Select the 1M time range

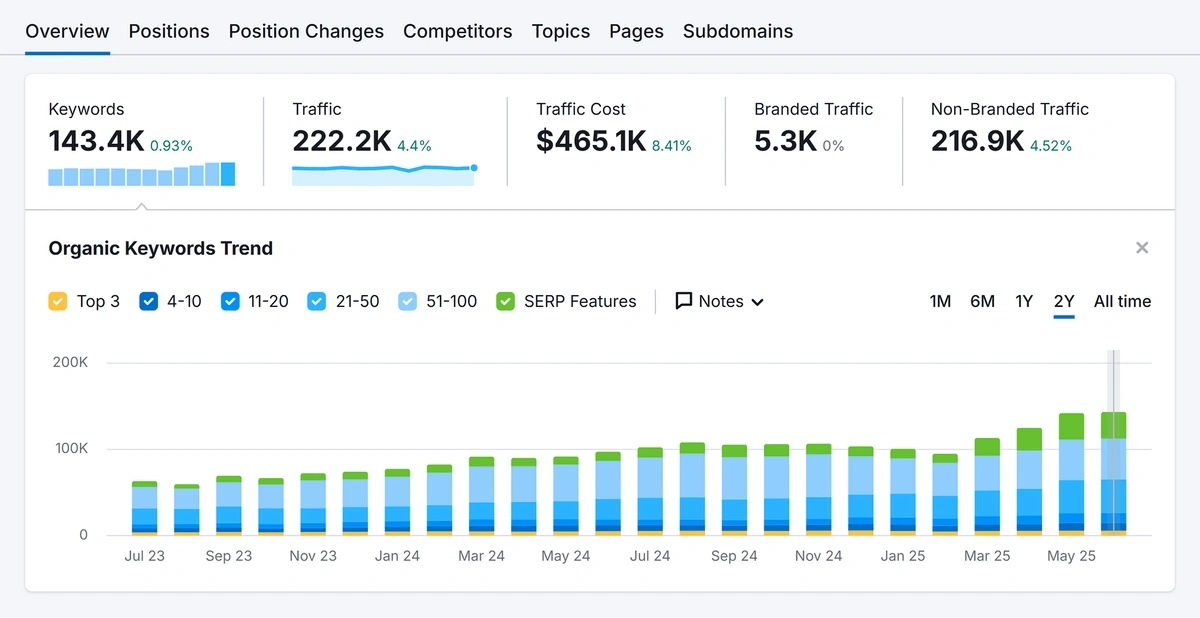tap(940, 301)
